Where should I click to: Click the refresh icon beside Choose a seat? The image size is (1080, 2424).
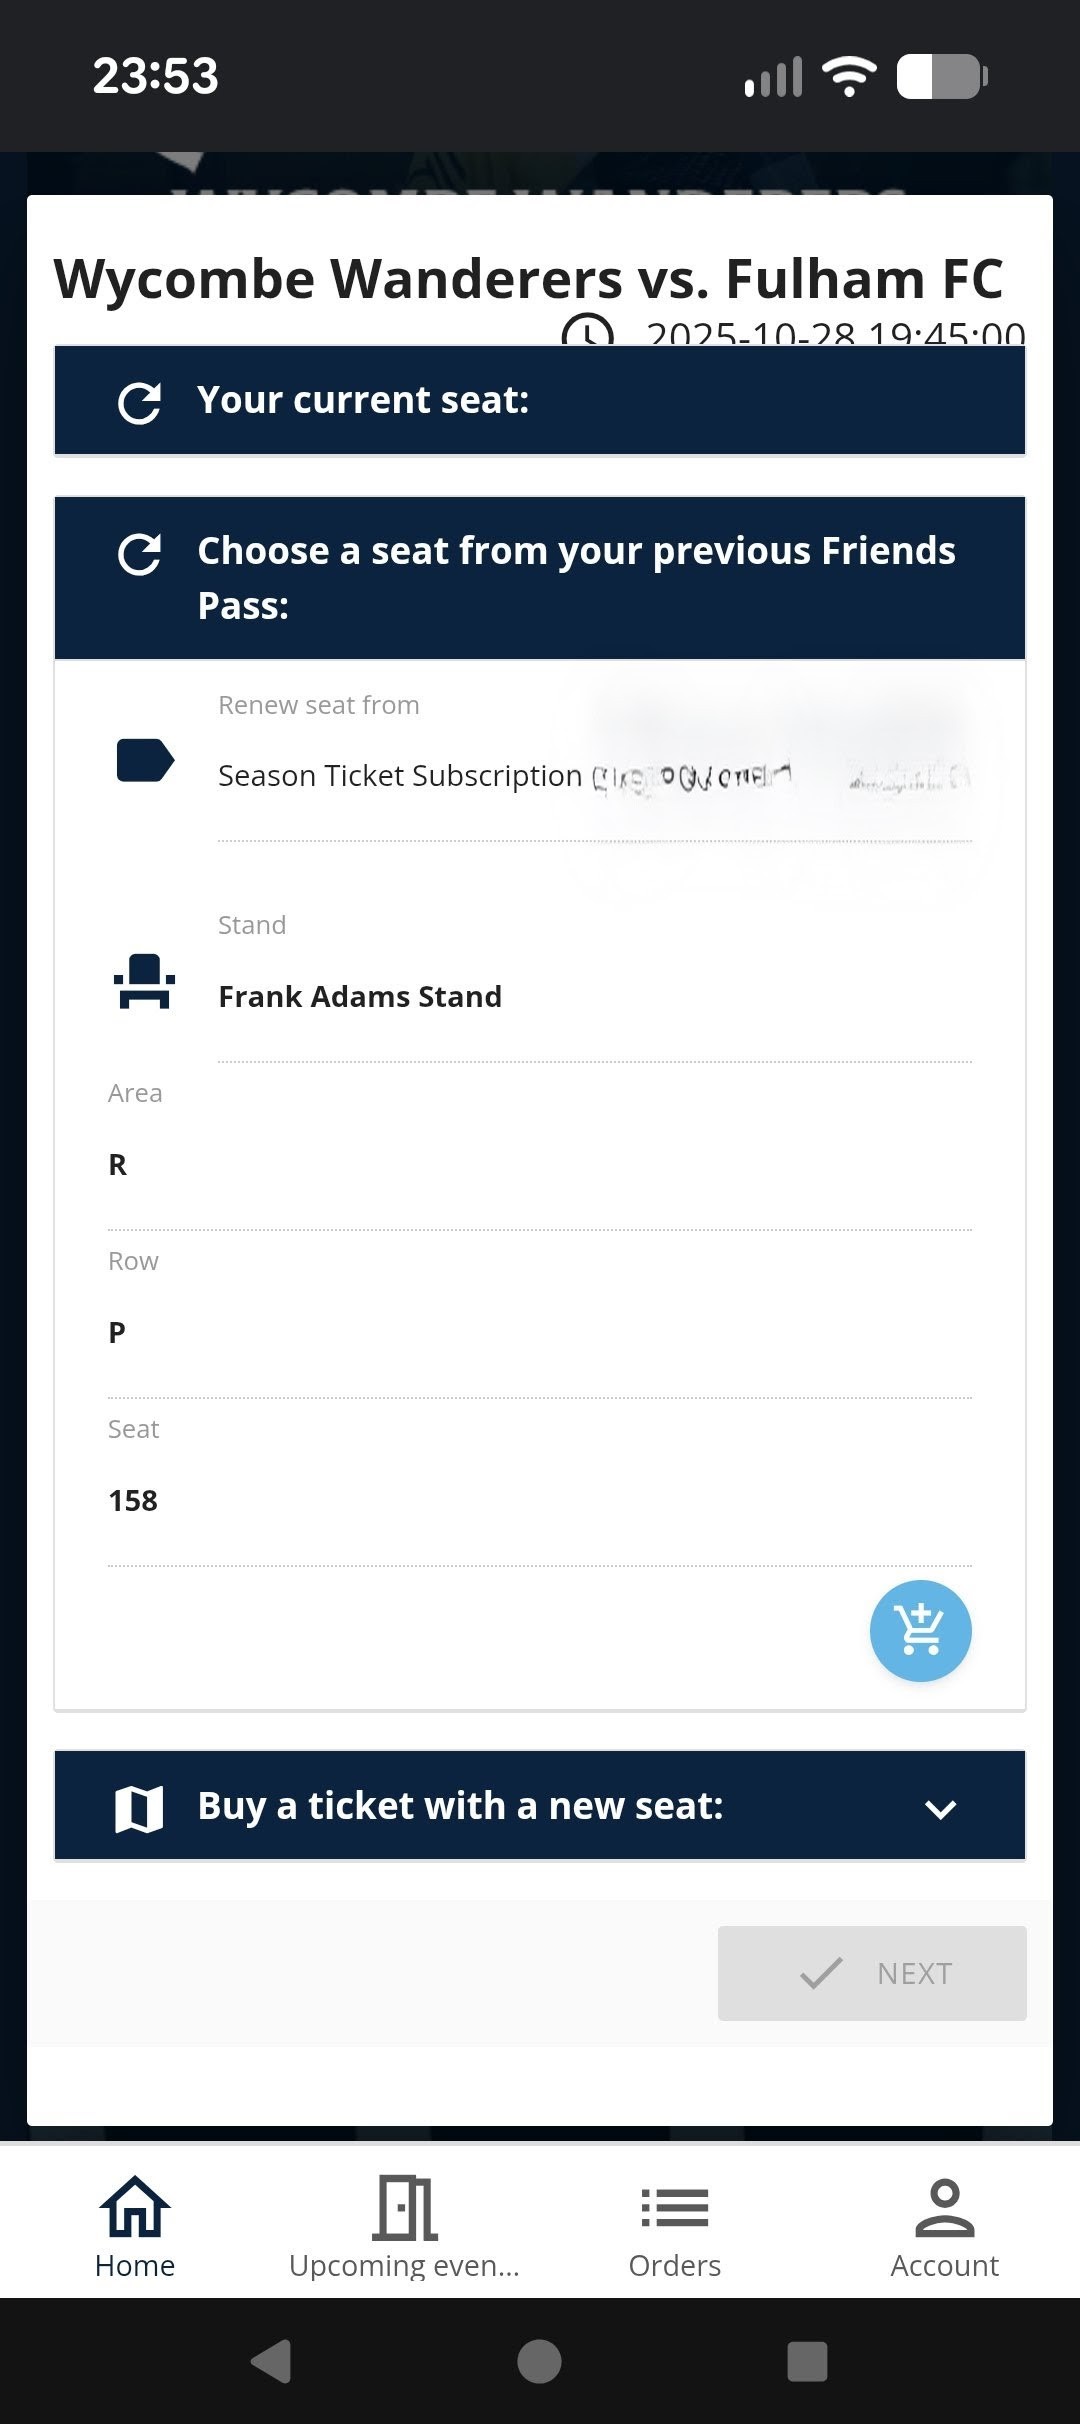pyautogui.click(x=139, y=554)
